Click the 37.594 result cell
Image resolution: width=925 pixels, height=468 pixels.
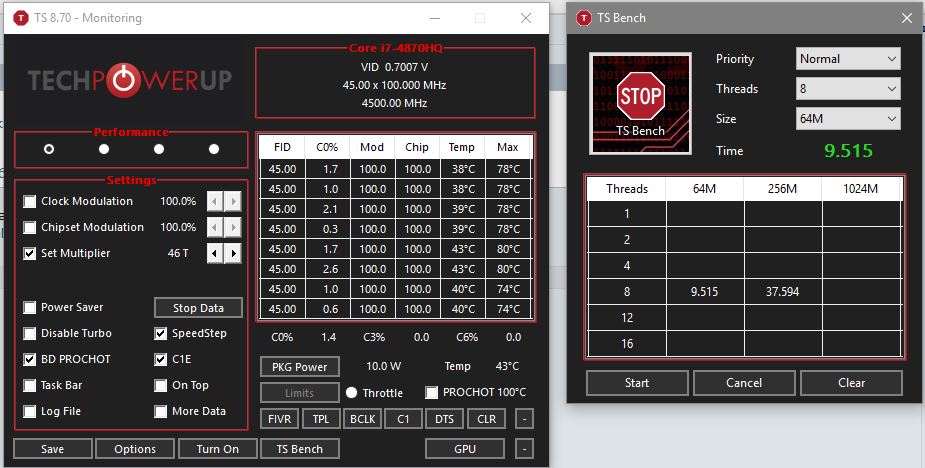(x=783, y=292)
